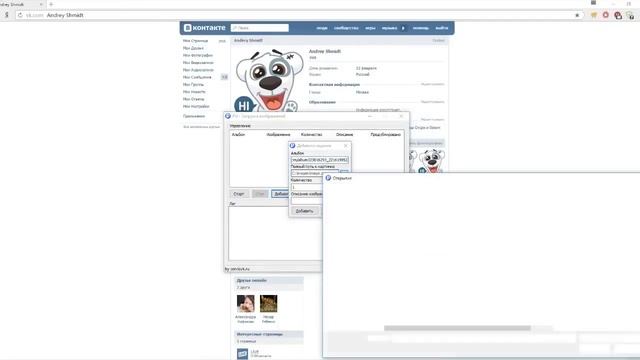Open "сообщества" in the VK header menu
The image size is (640, 360).
pyautogui.click(x=346, y=28)
